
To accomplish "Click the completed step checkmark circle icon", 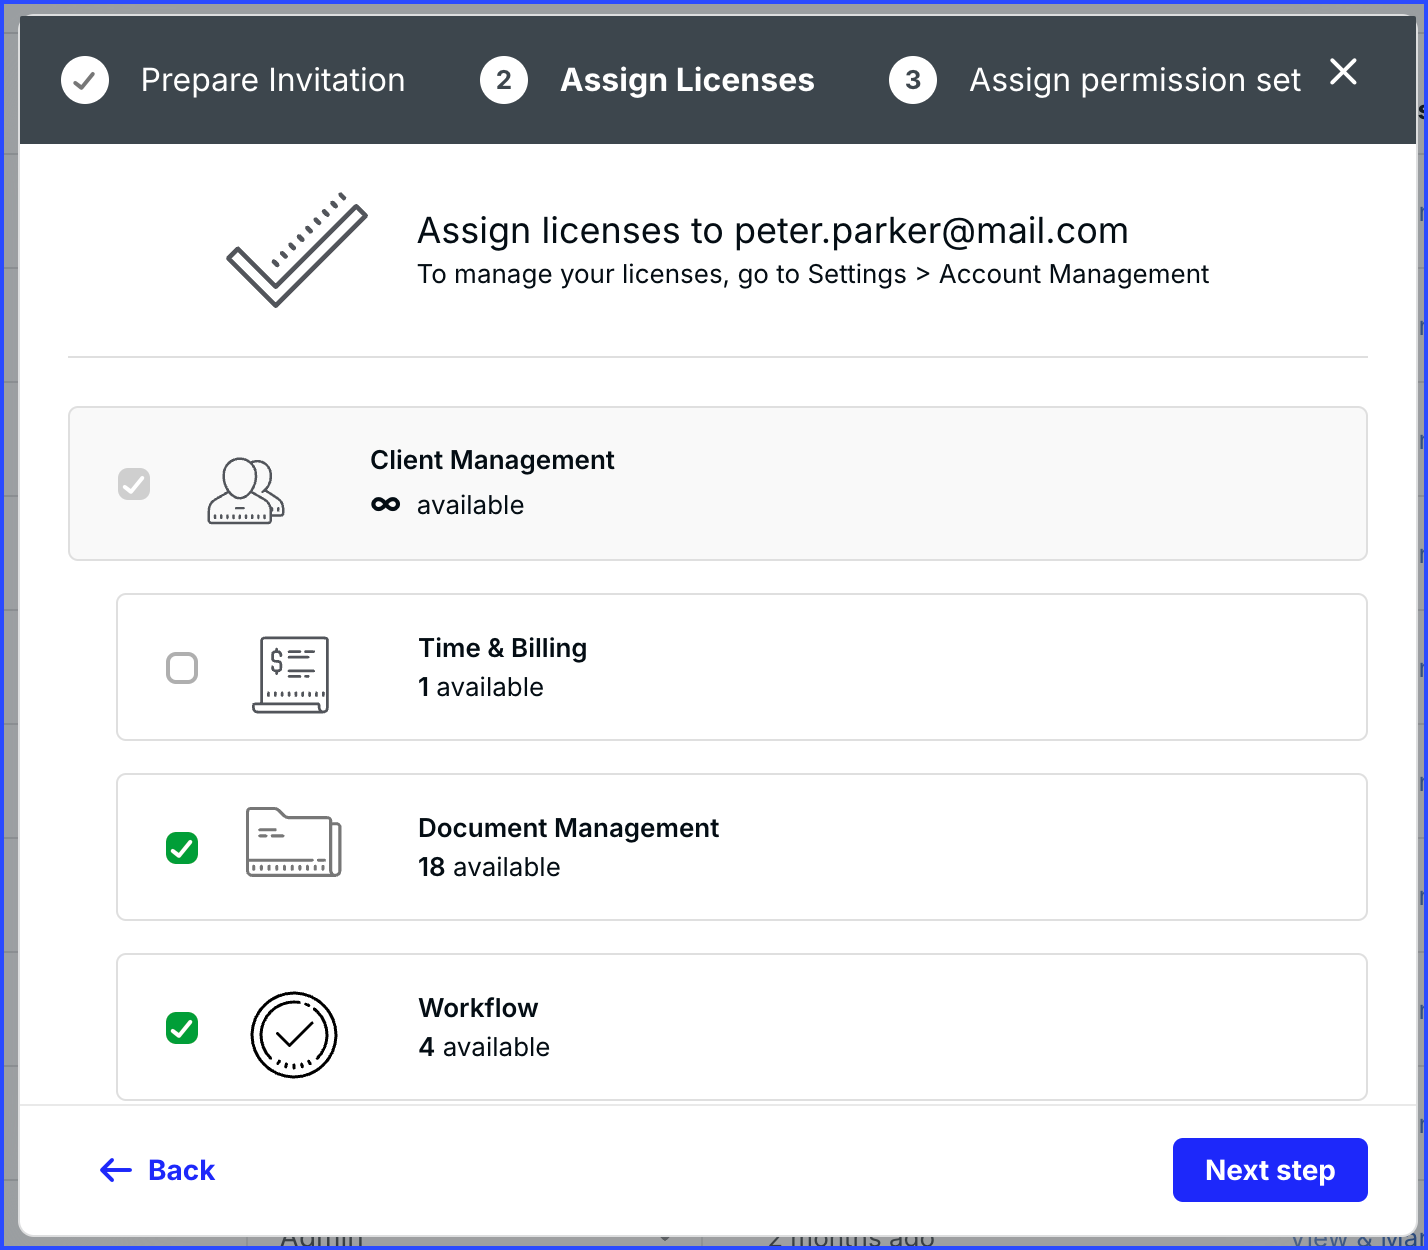I will click(85, 80).
